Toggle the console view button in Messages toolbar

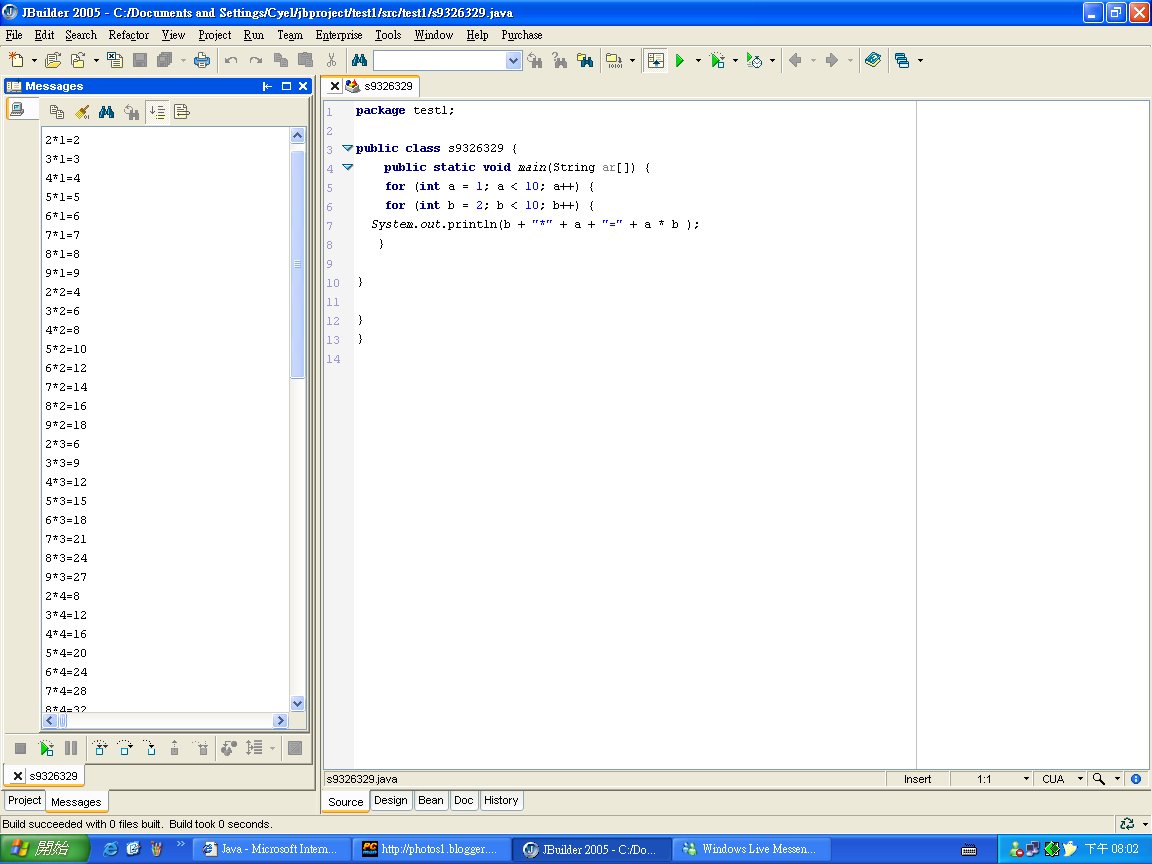coord(18,109)
